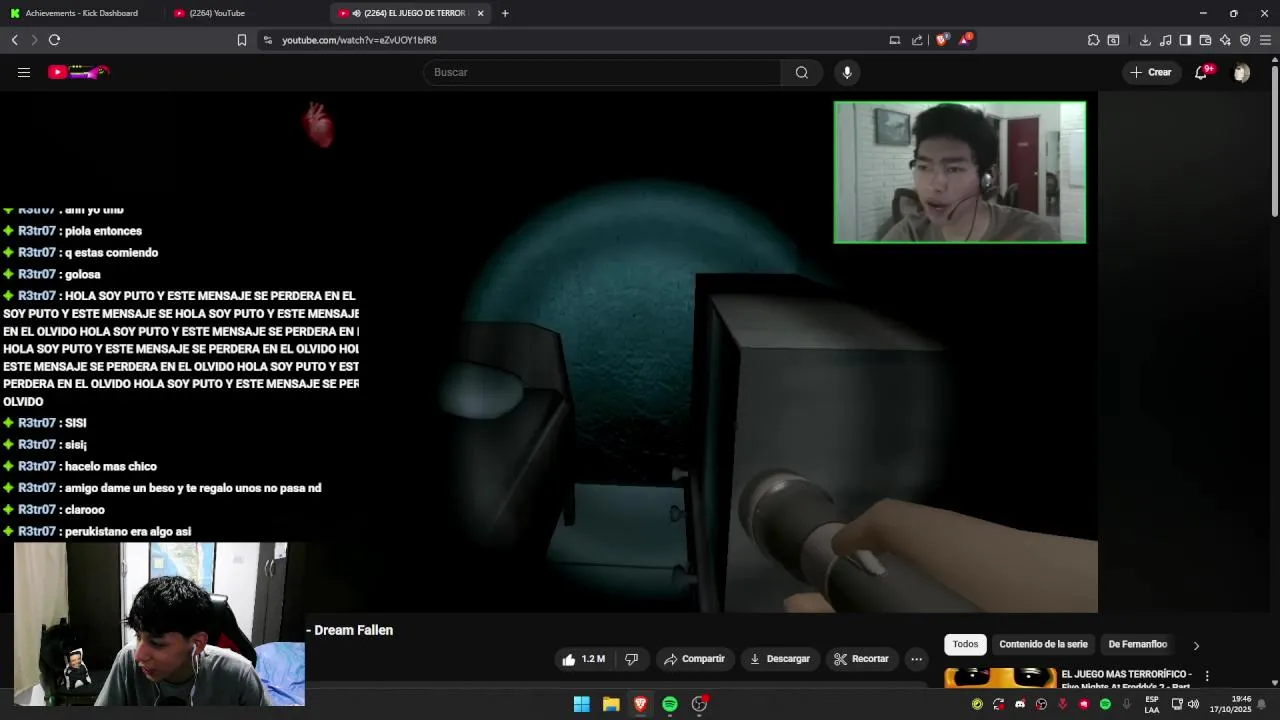The width and height of the screenshot is (1280, 720).
Task: Open the Brave VPN shield icon
Action: pos(1245,40)
